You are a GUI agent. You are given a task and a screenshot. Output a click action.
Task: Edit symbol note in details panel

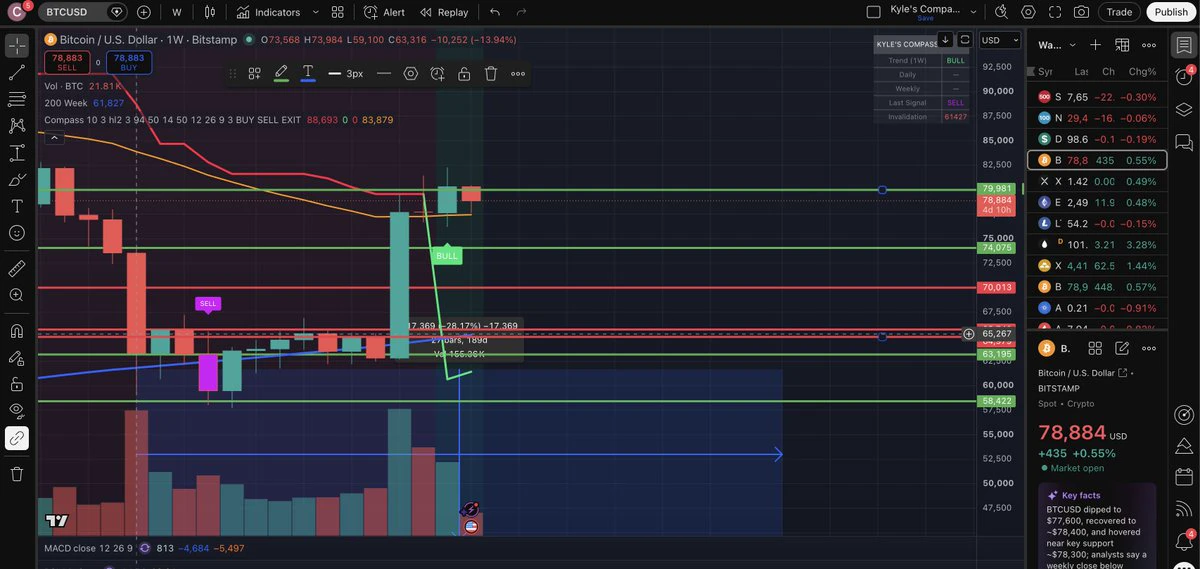point(1122,348)
